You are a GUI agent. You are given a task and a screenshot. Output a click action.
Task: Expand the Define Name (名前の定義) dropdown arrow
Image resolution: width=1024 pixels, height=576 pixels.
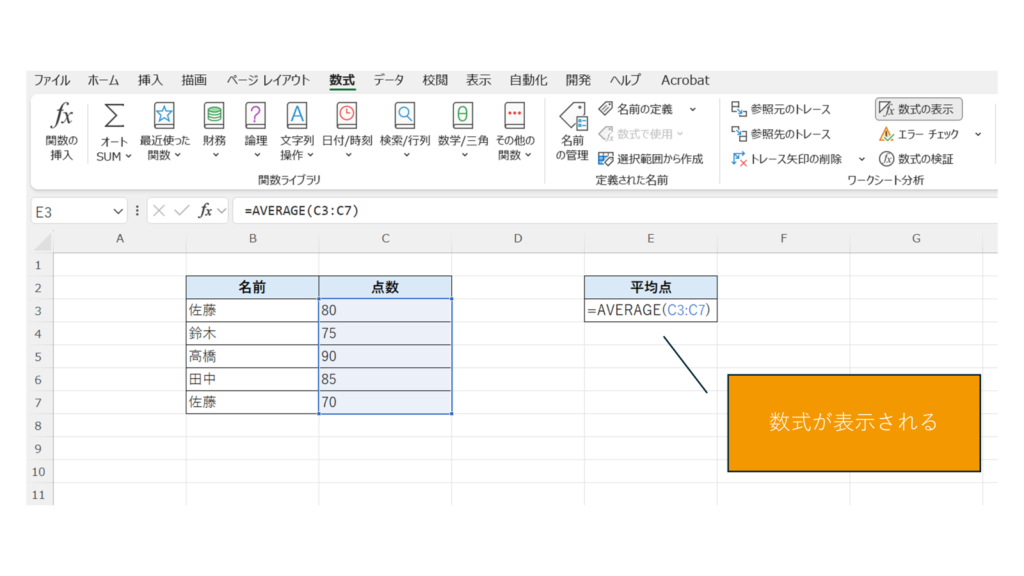point(692,109)
